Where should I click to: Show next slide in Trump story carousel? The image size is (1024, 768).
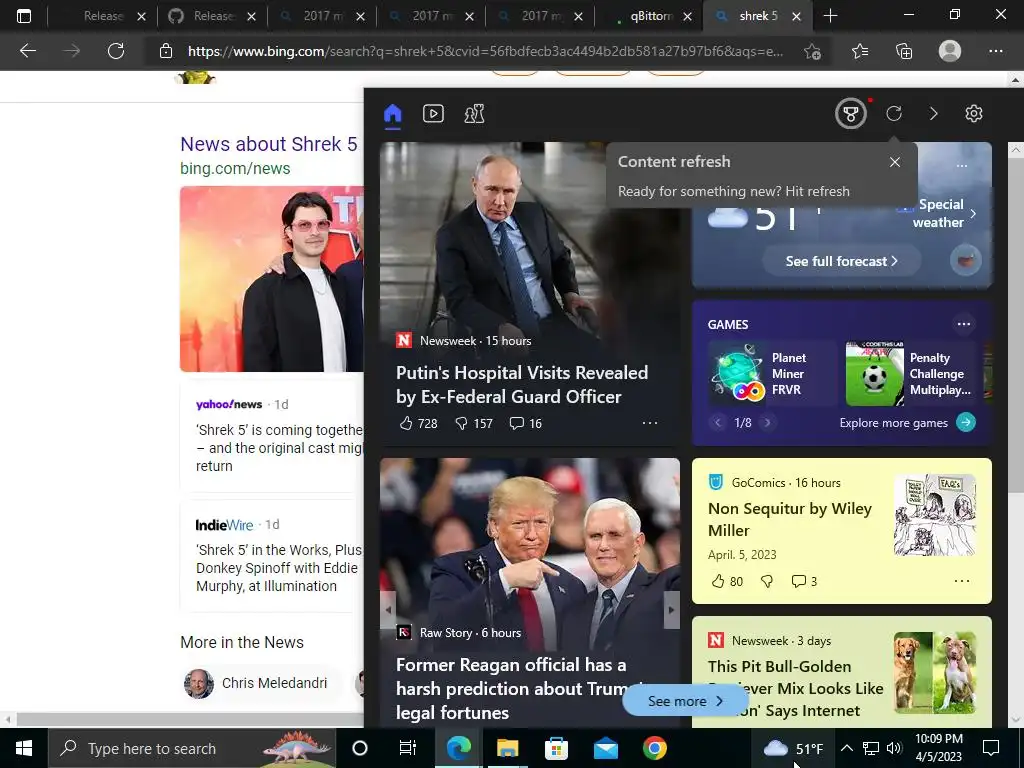pyautogui.click(x=671, y=610)
